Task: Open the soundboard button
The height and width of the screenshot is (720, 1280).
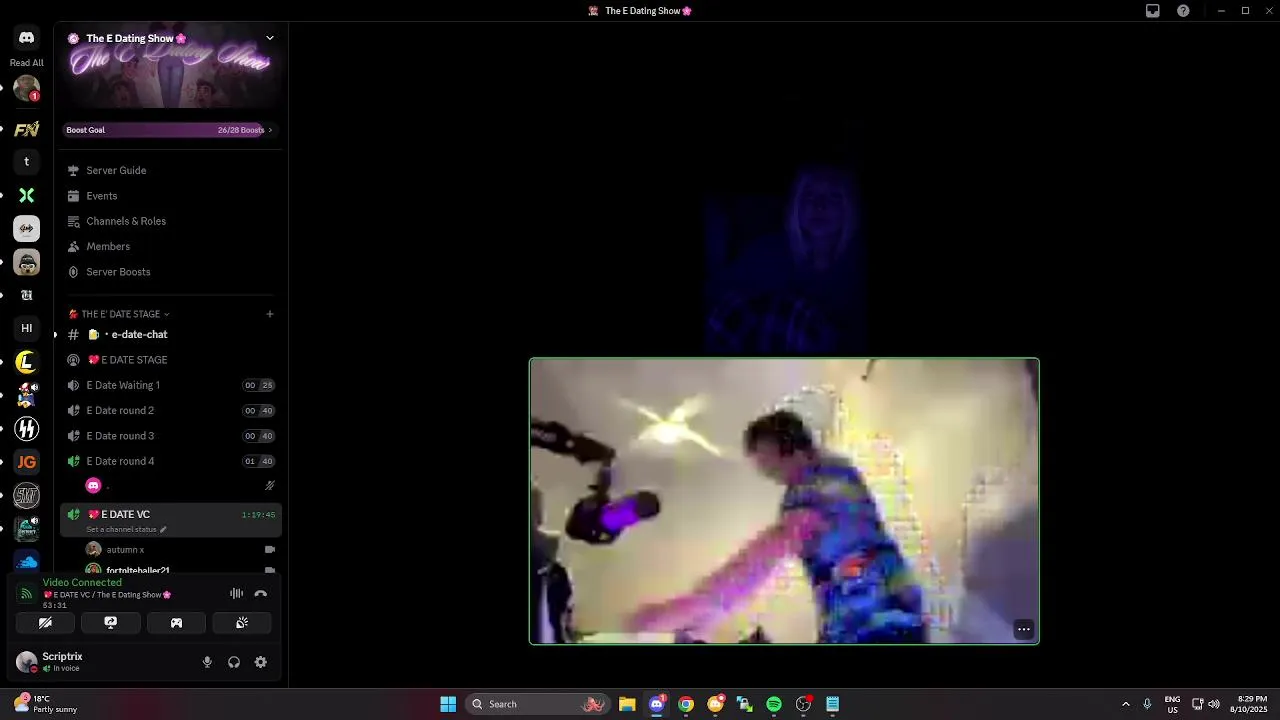Action: (241, 622)
